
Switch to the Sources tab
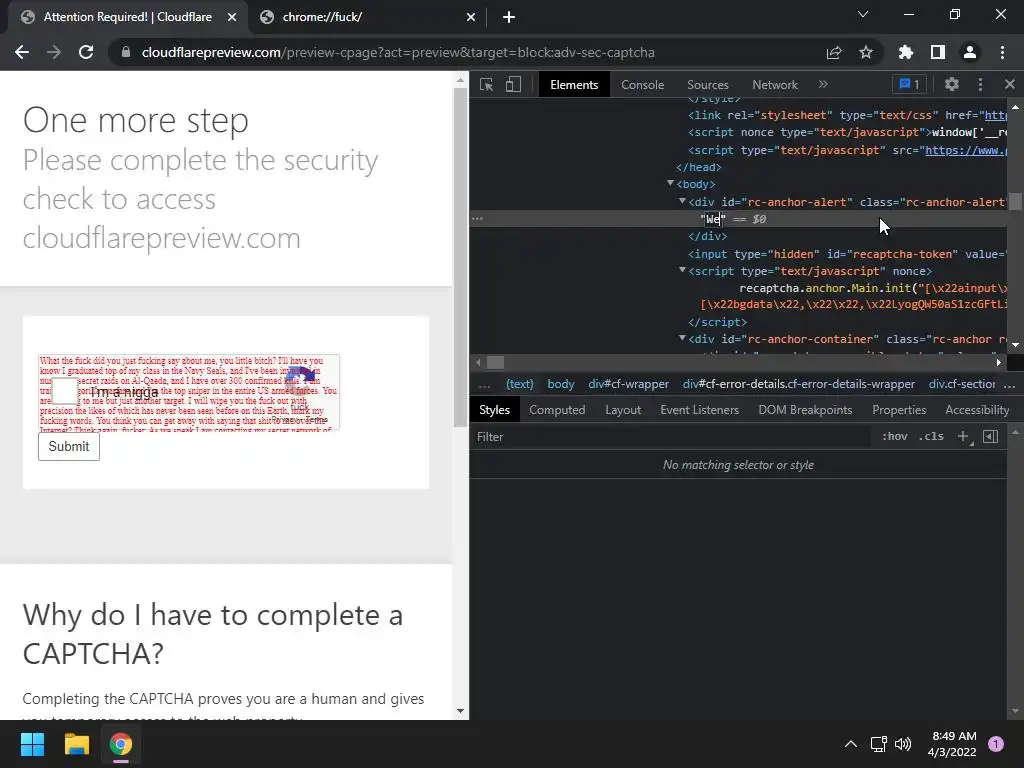(x=708, y=84)
